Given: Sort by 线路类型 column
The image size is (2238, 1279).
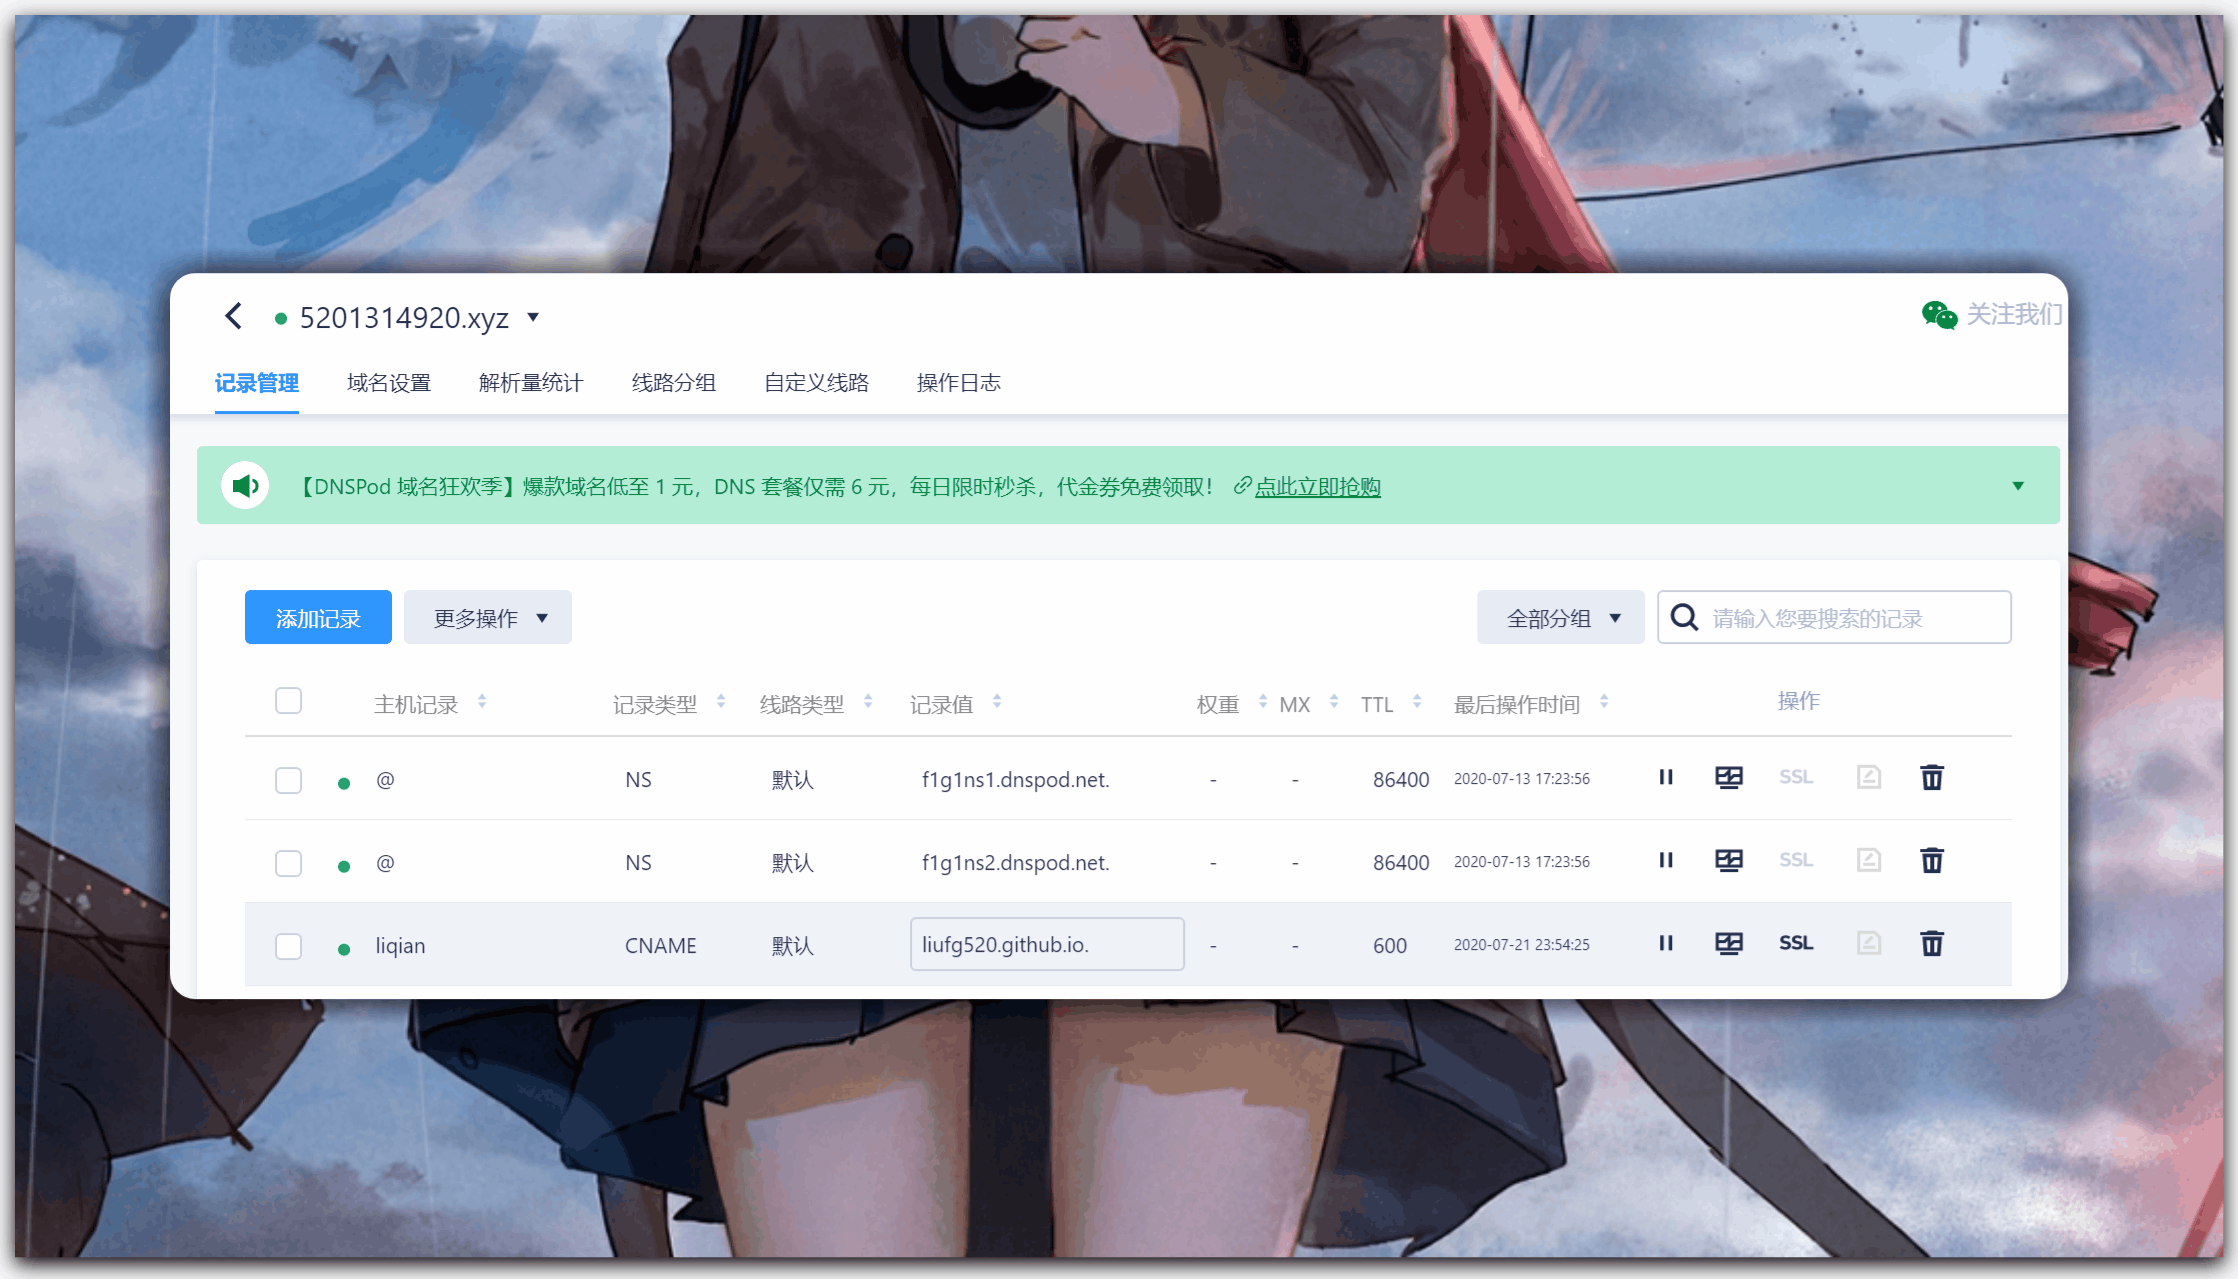Looking at the screenshot, I should (868, 702).
